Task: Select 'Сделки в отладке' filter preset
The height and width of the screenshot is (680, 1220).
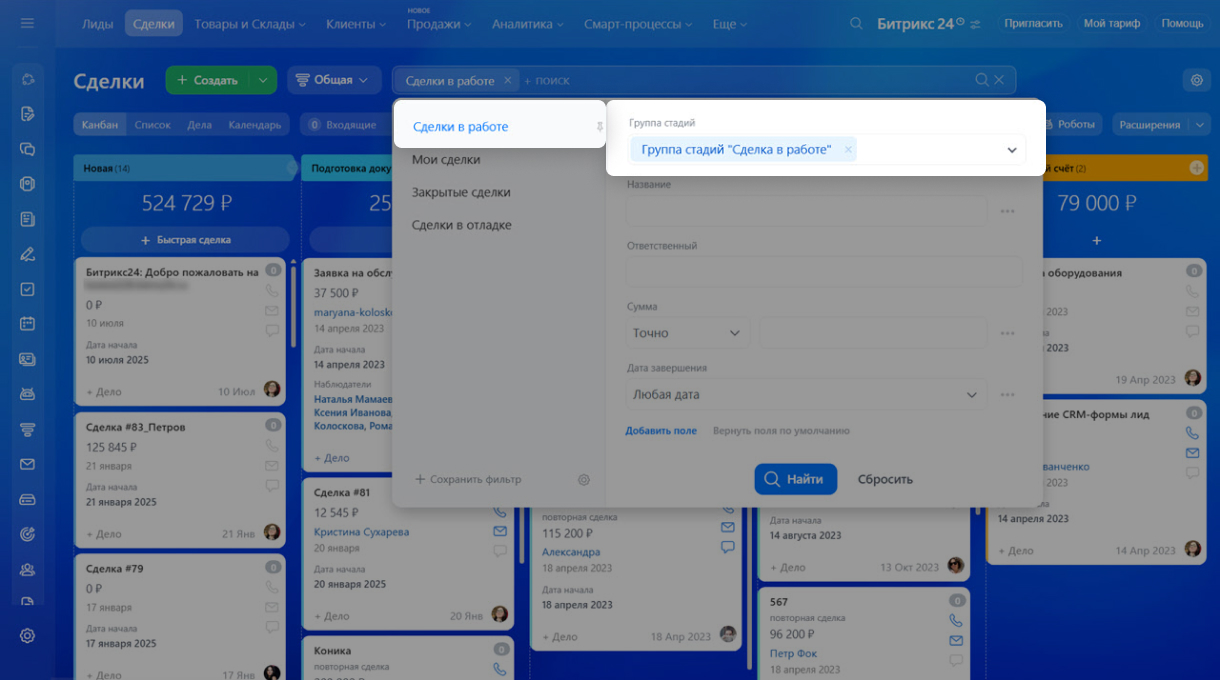Action: click(x=462, y=225)
